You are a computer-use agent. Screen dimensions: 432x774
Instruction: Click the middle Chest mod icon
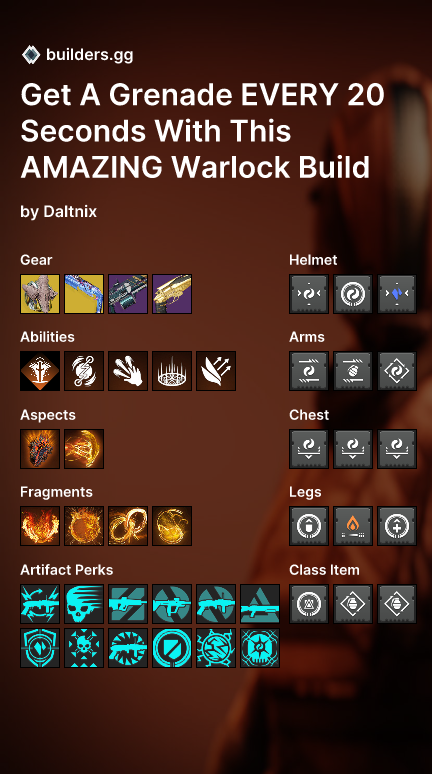click(353, 449)
